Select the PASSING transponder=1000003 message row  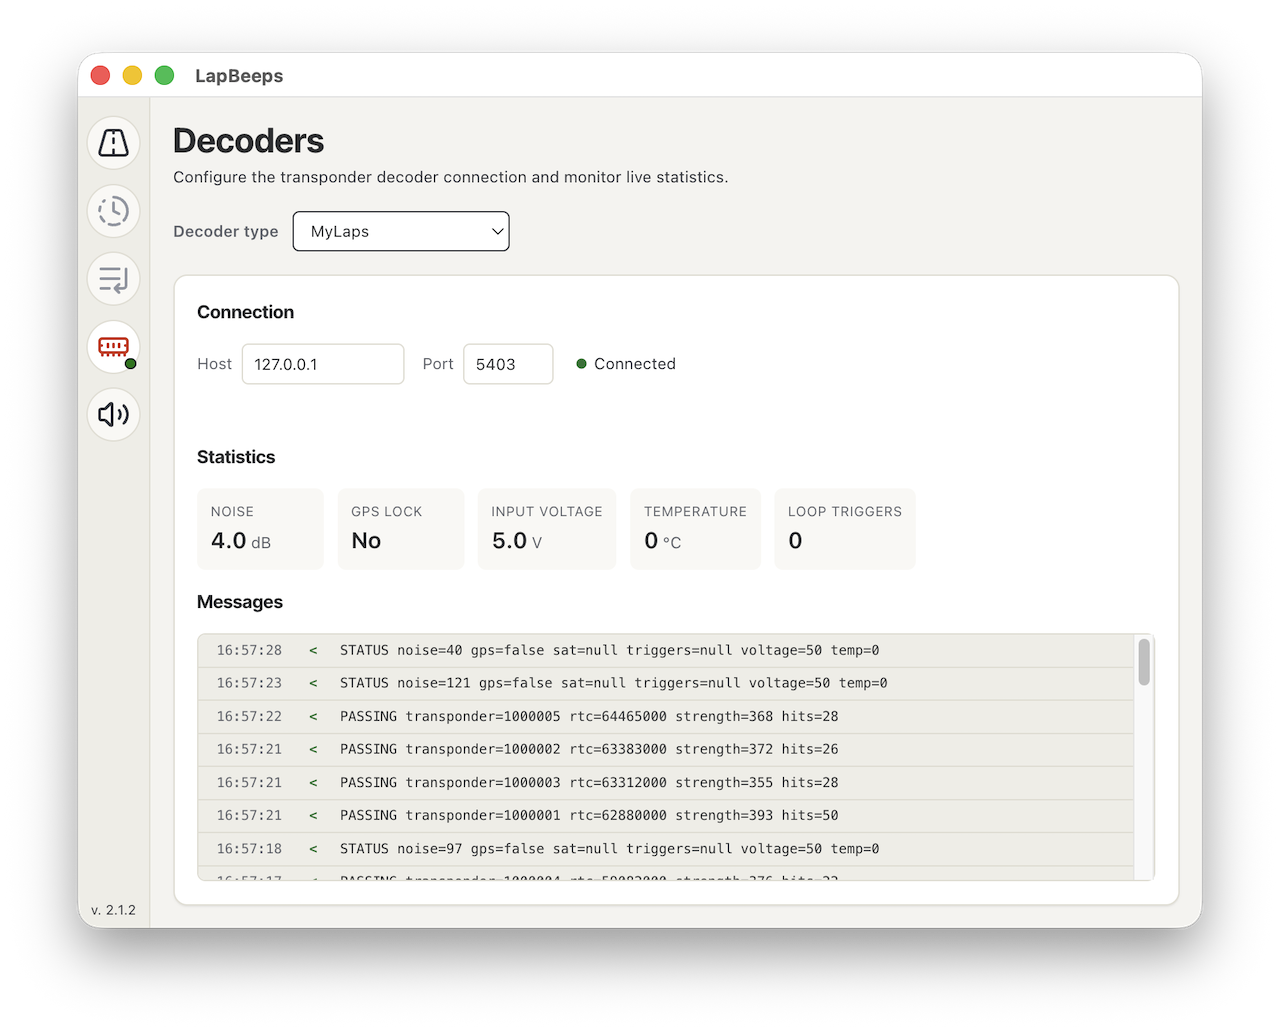pyautogui.click(x=666, y=783)
